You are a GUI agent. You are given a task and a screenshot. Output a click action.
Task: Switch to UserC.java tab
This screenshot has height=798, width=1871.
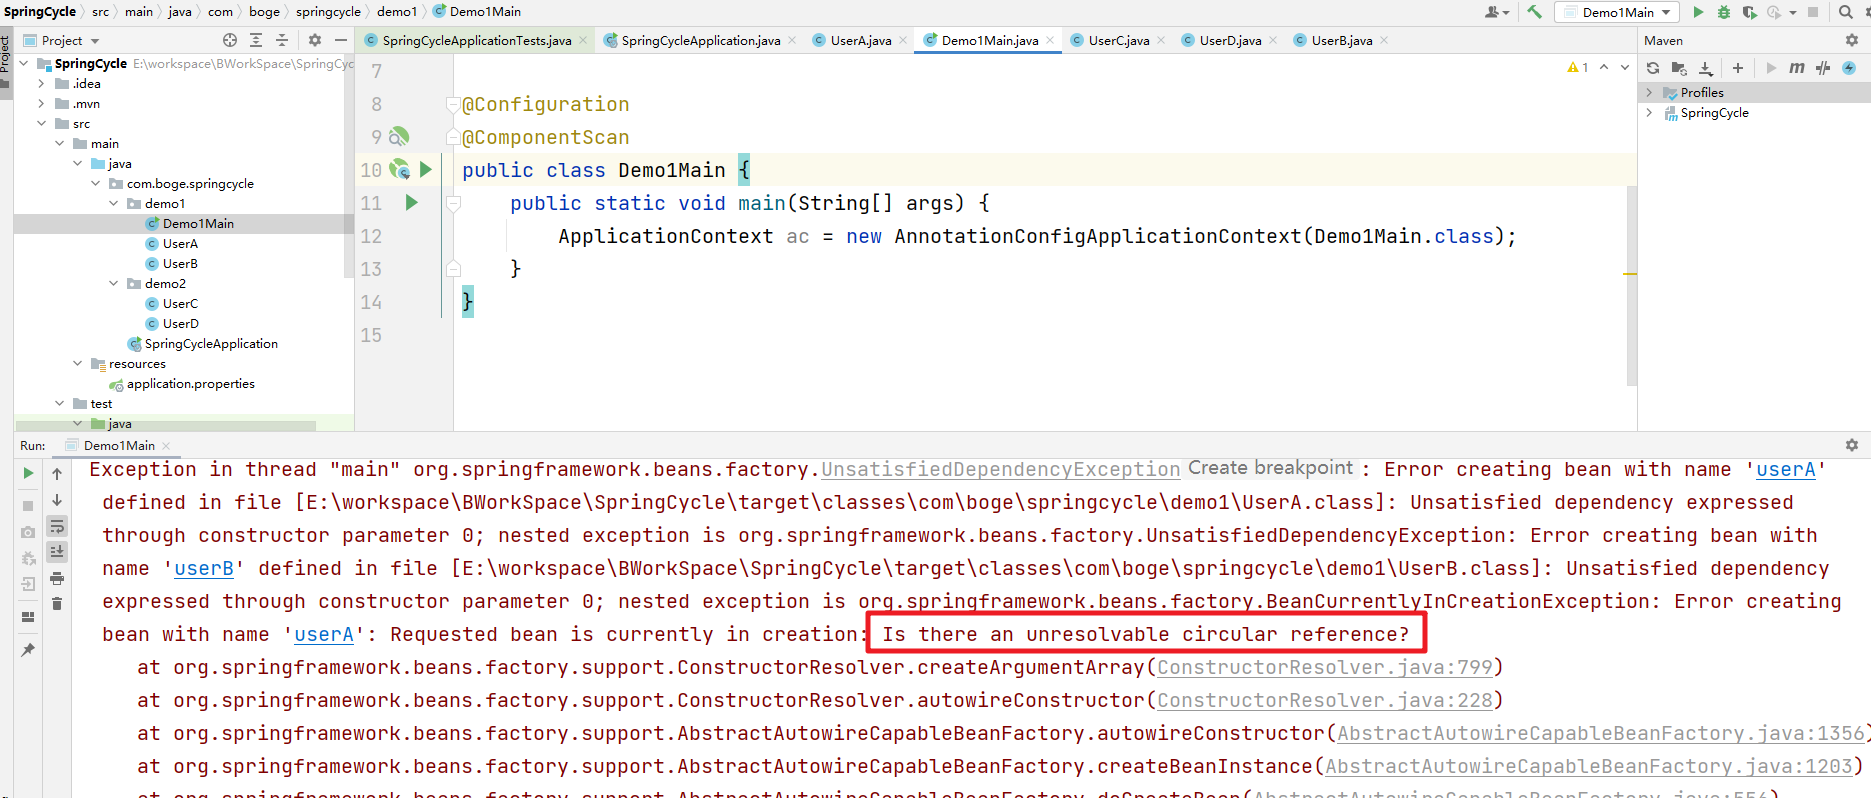[1118, 40]
